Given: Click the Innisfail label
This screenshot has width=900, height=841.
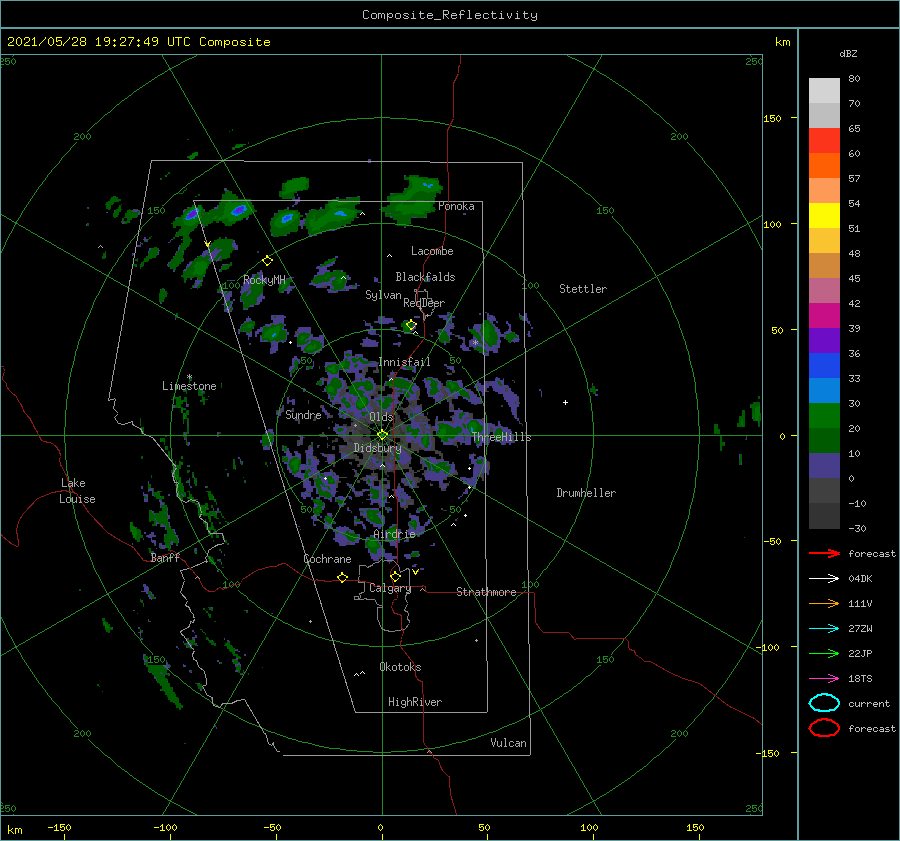Looking at the screenshot, I should 404,362.
